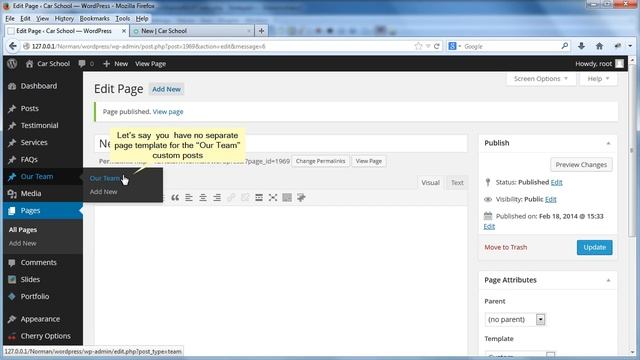The width and height of the screenshot is (640, 360).
Task: Switch editor to Visual tab
Action: pos(430,182)
